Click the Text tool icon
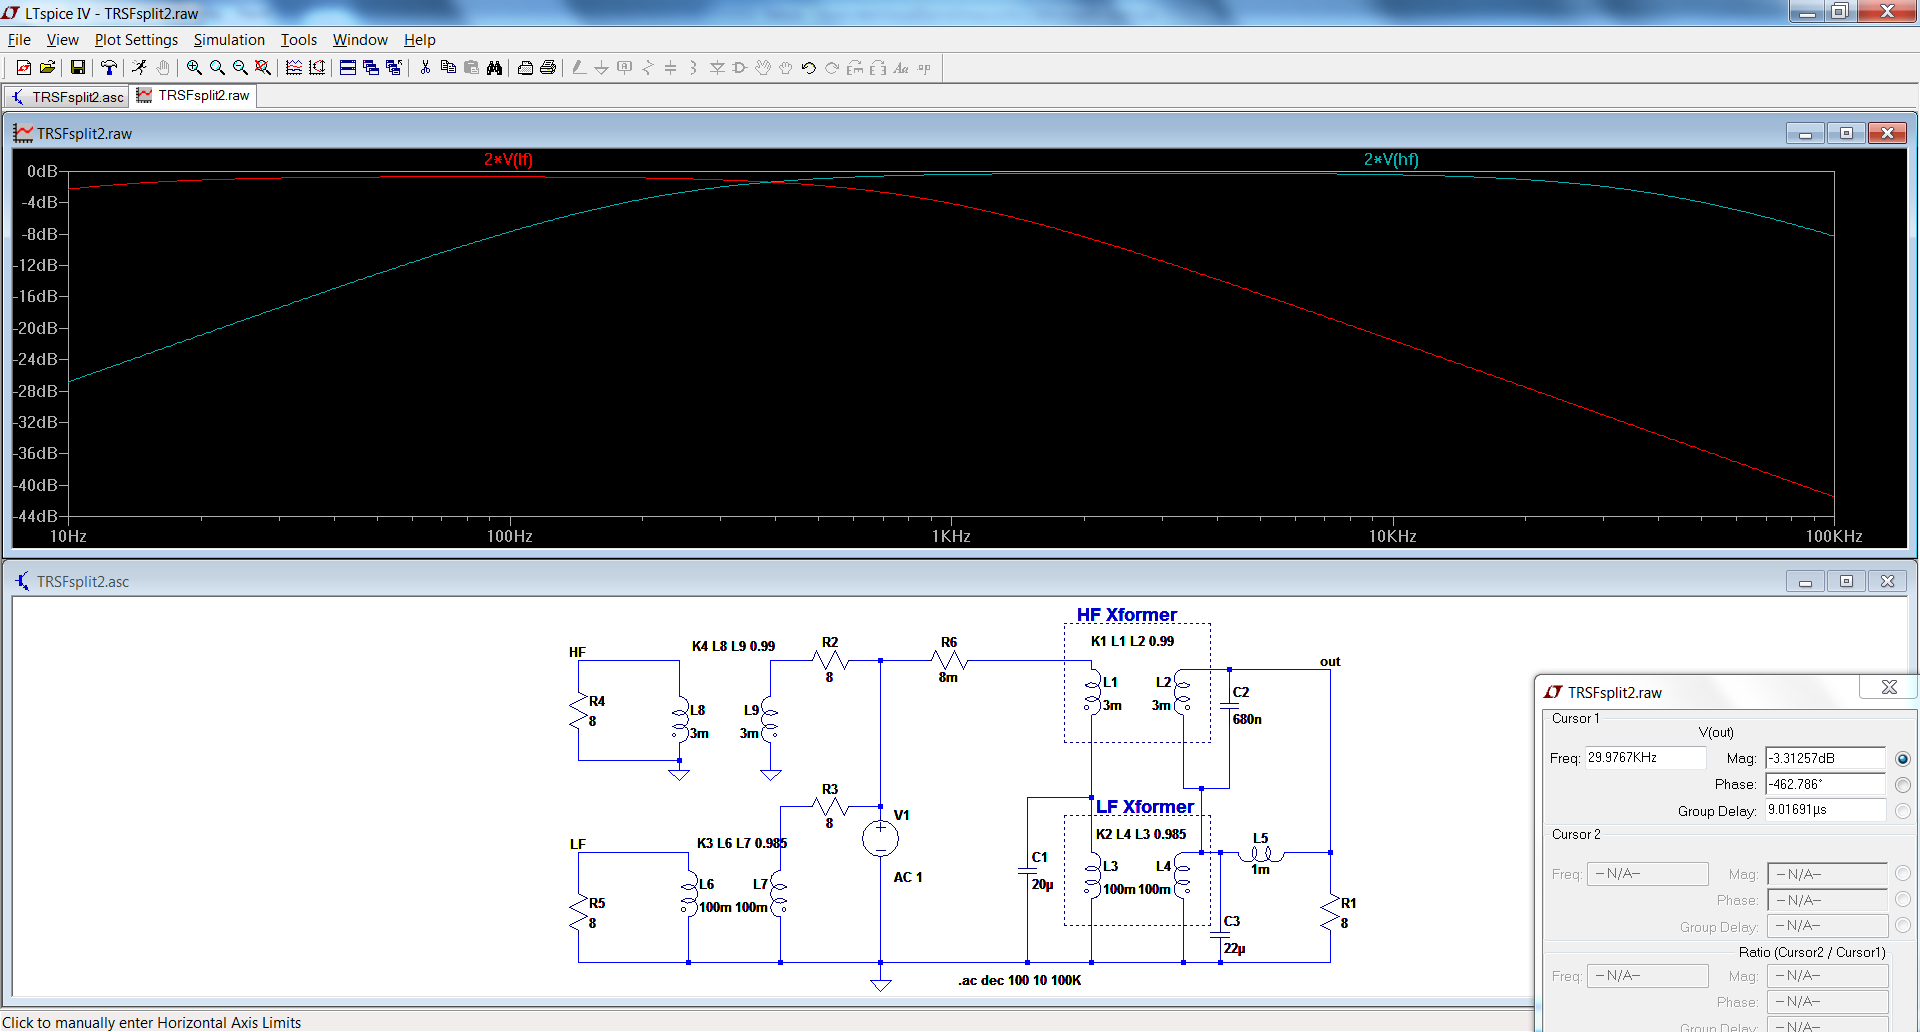Screen dimensions: 1920x1032 901,68
